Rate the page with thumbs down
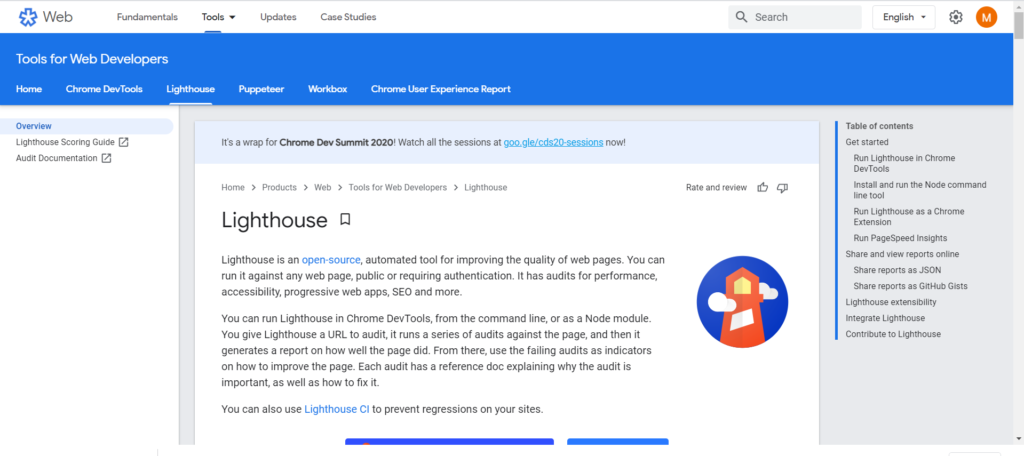Image resolution: width=1024 pixels, height=456 pixels. 782,187
